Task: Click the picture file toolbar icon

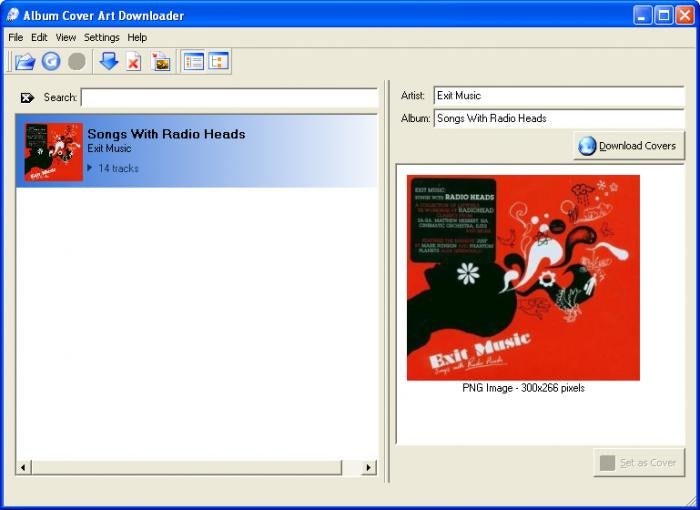Action: tap(161, 62)
